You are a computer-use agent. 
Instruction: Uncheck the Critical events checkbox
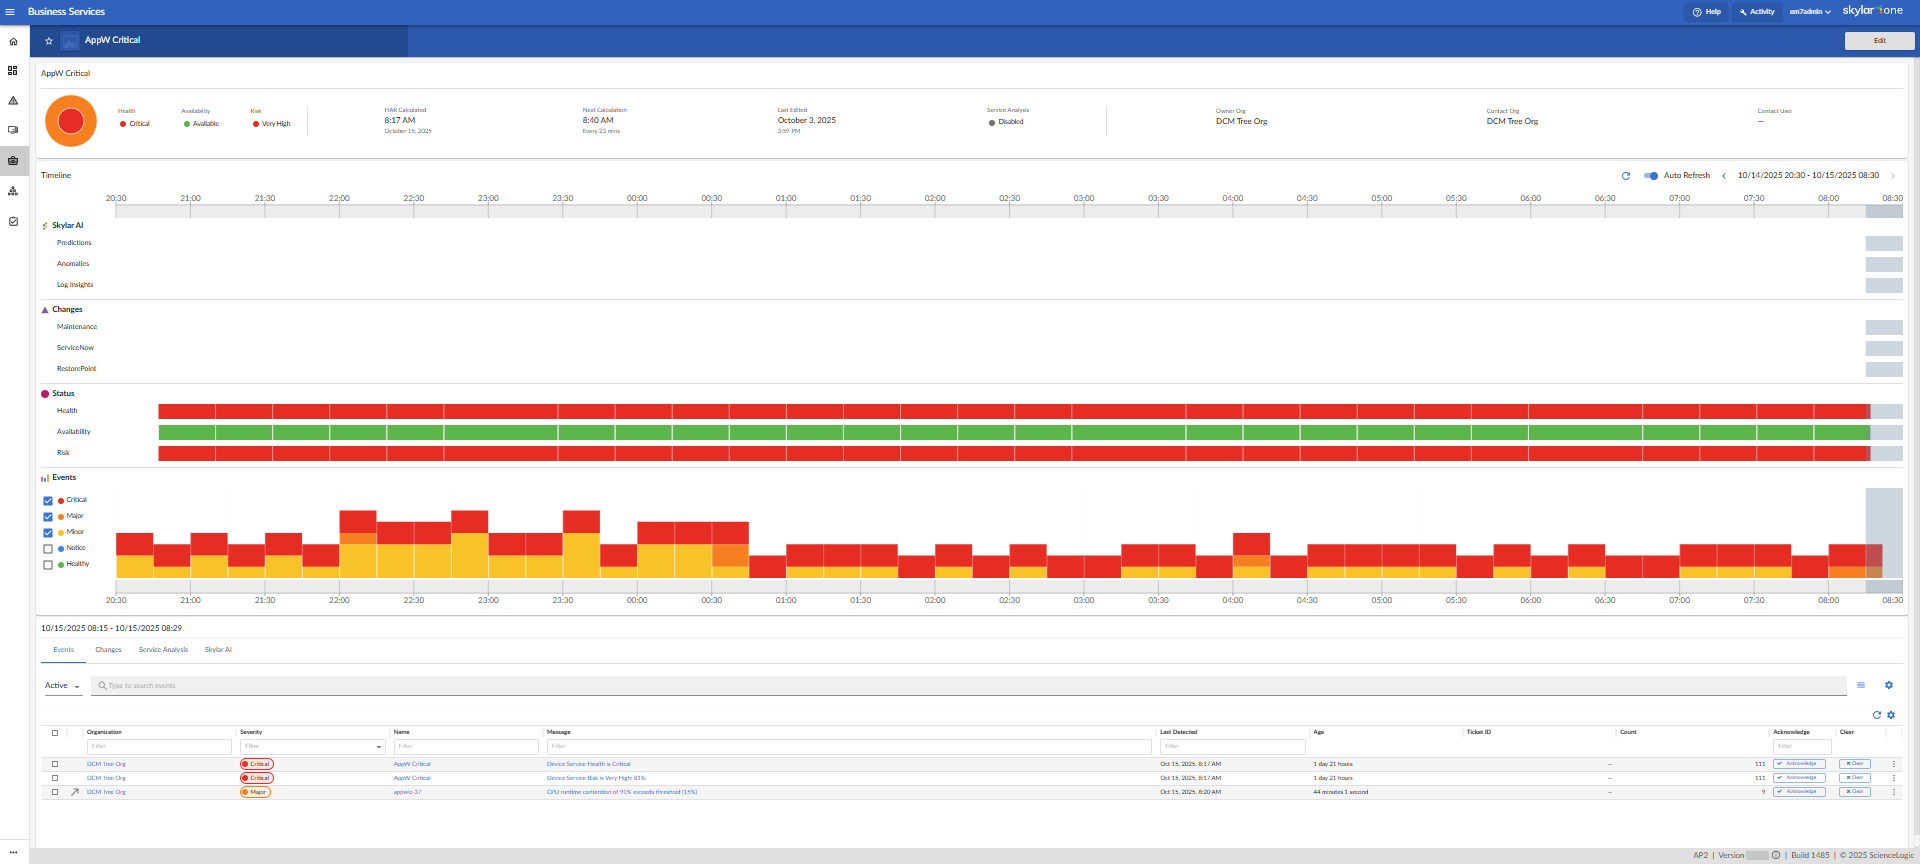point(48,501)
